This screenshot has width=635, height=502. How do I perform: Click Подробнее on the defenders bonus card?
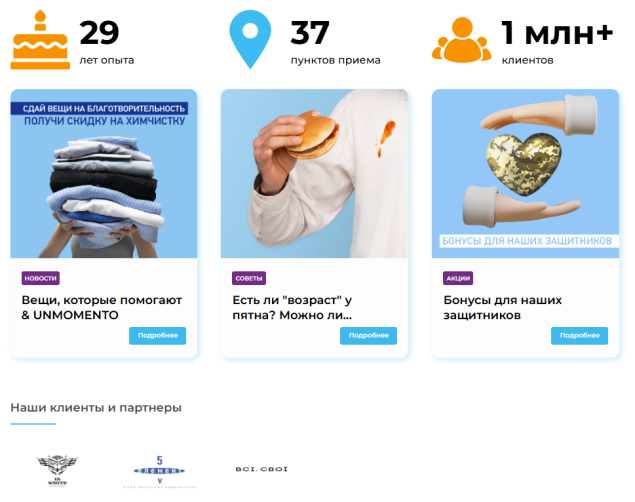pos(580,336)
